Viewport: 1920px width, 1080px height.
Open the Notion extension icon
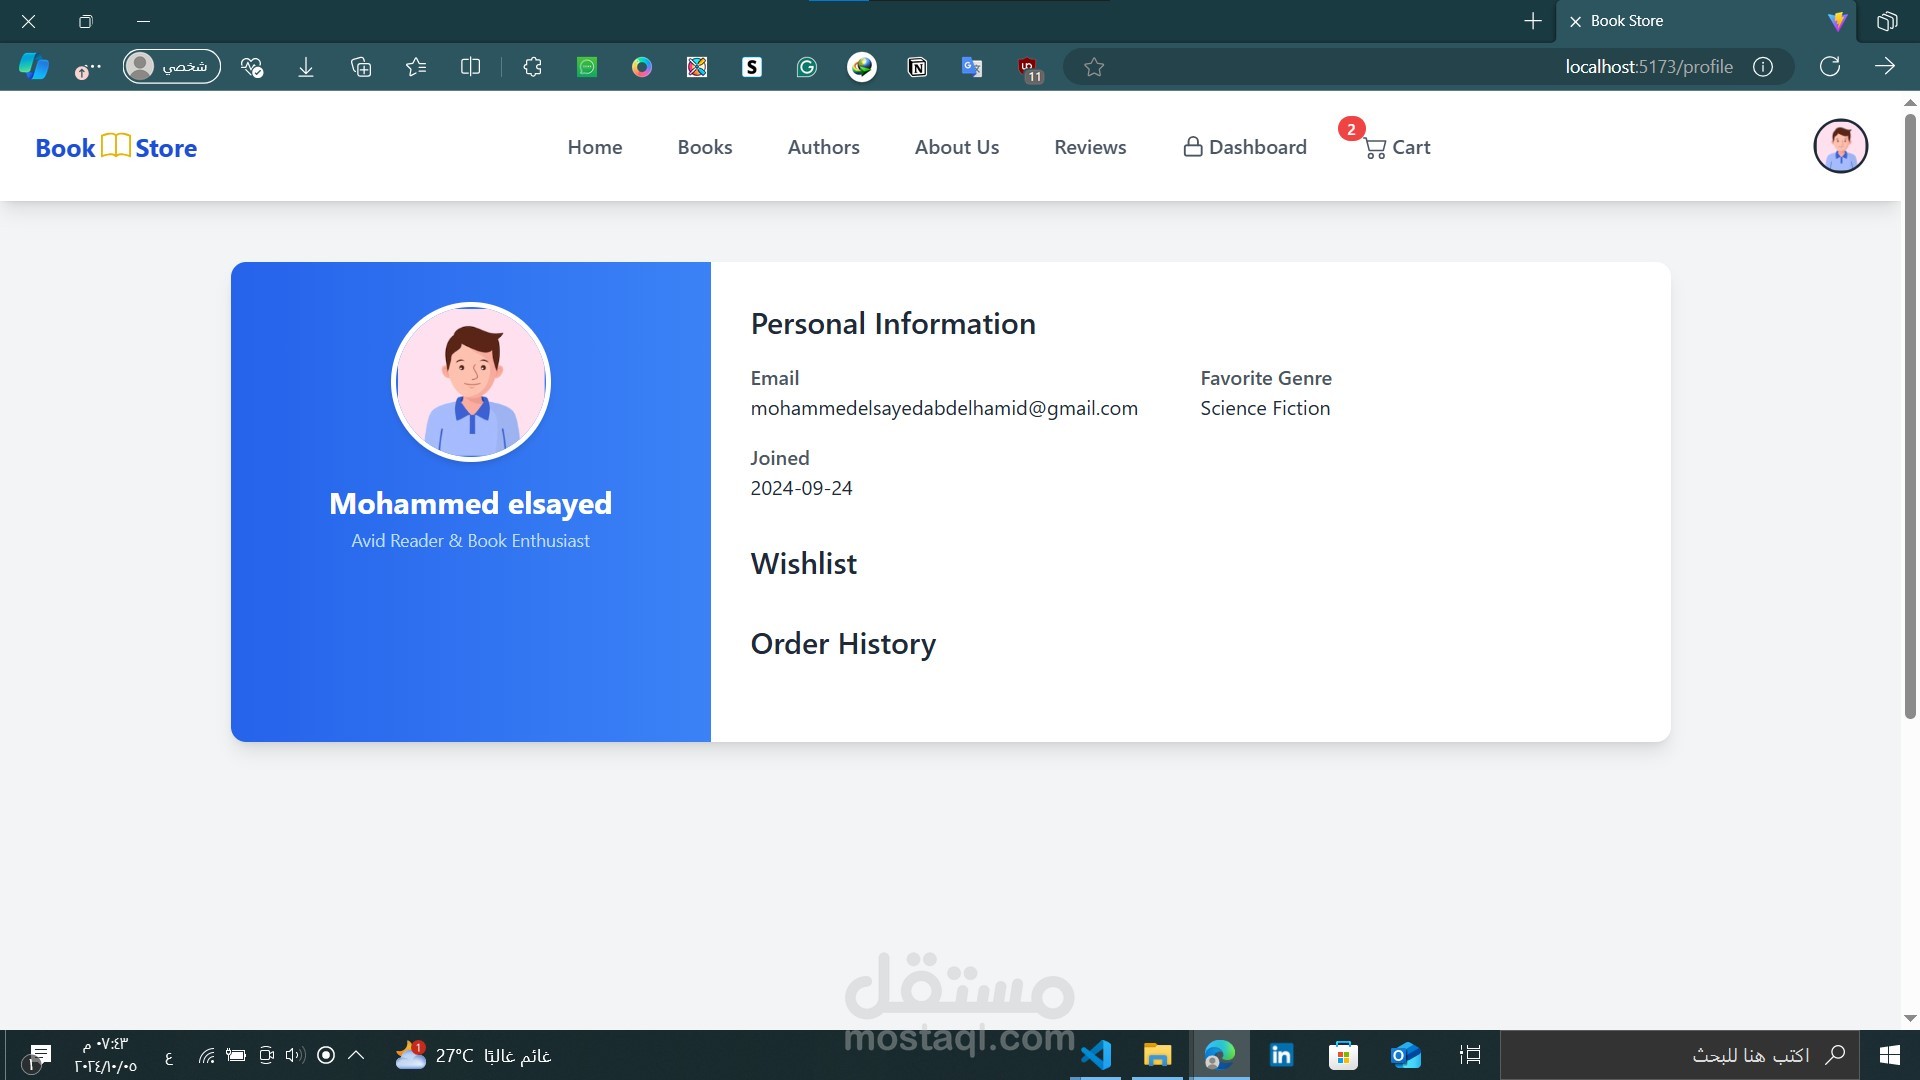tap(916, 67)
